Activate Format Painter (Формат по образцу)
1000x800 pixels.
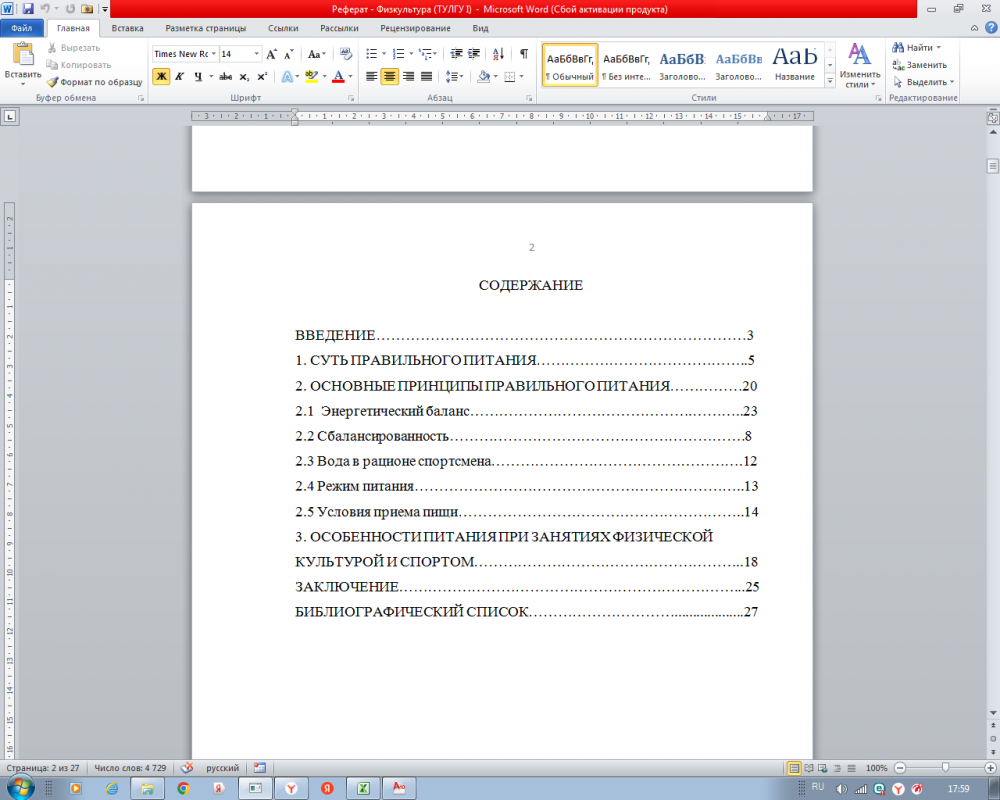[94, 82]
